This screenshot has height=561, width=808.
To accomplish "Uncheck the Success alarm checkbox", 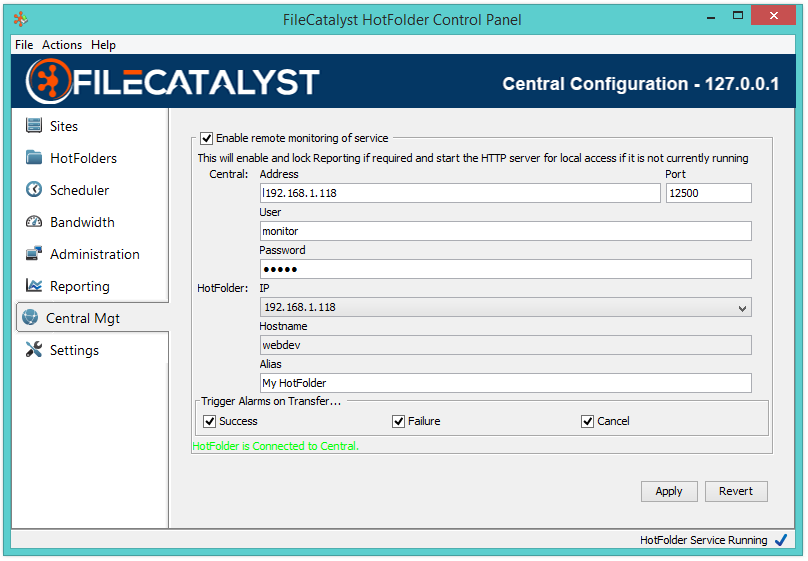I will pyautogui.click(x=210, y=421).
